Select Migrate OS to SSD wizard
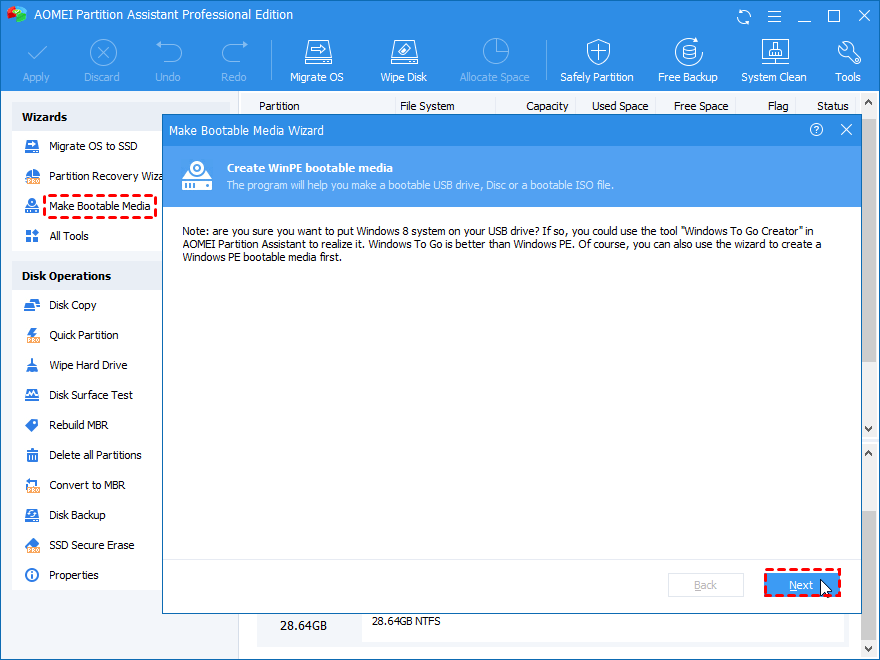The height and width of the screenshot is (660, 880). click(92, 146)
